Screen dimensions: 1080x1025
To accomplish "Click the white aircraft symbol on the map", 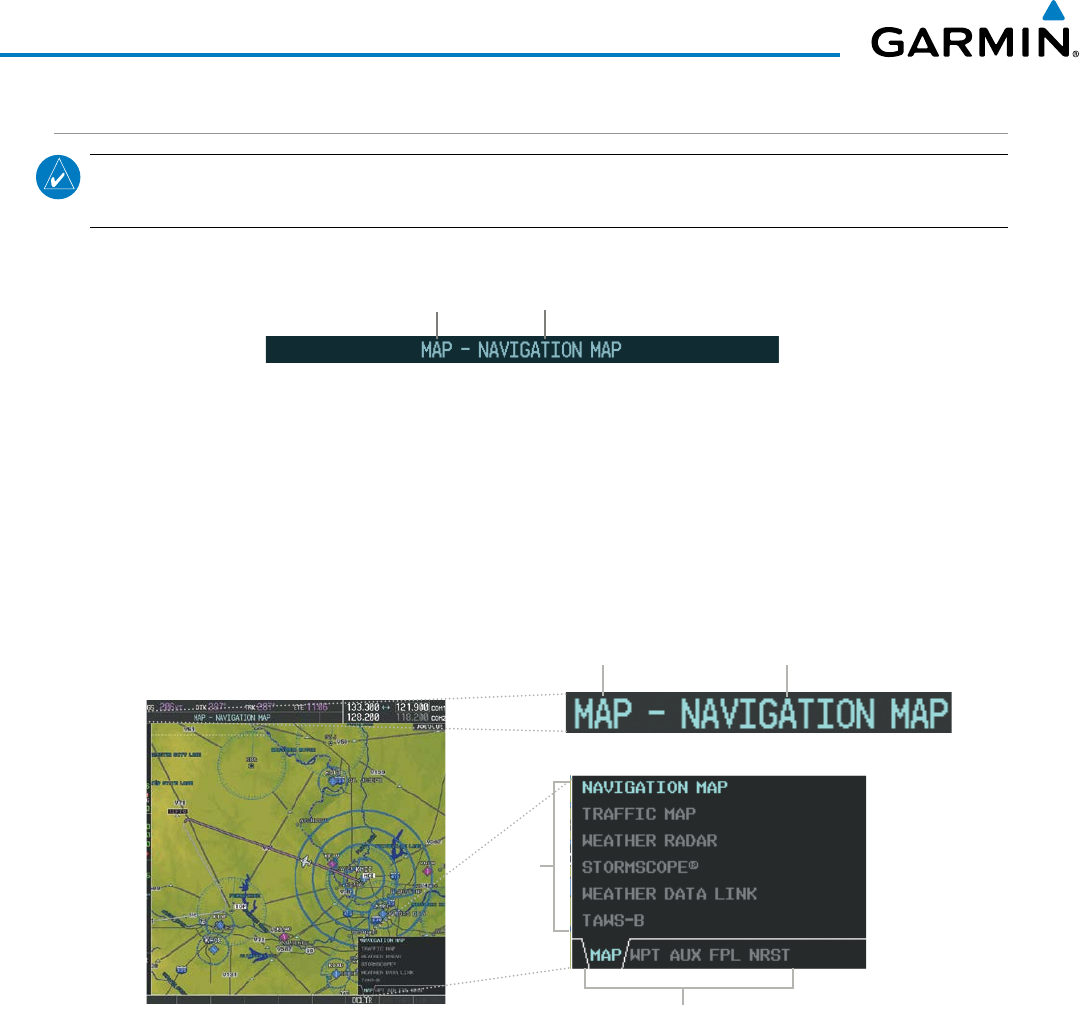I will click(306, 860).
